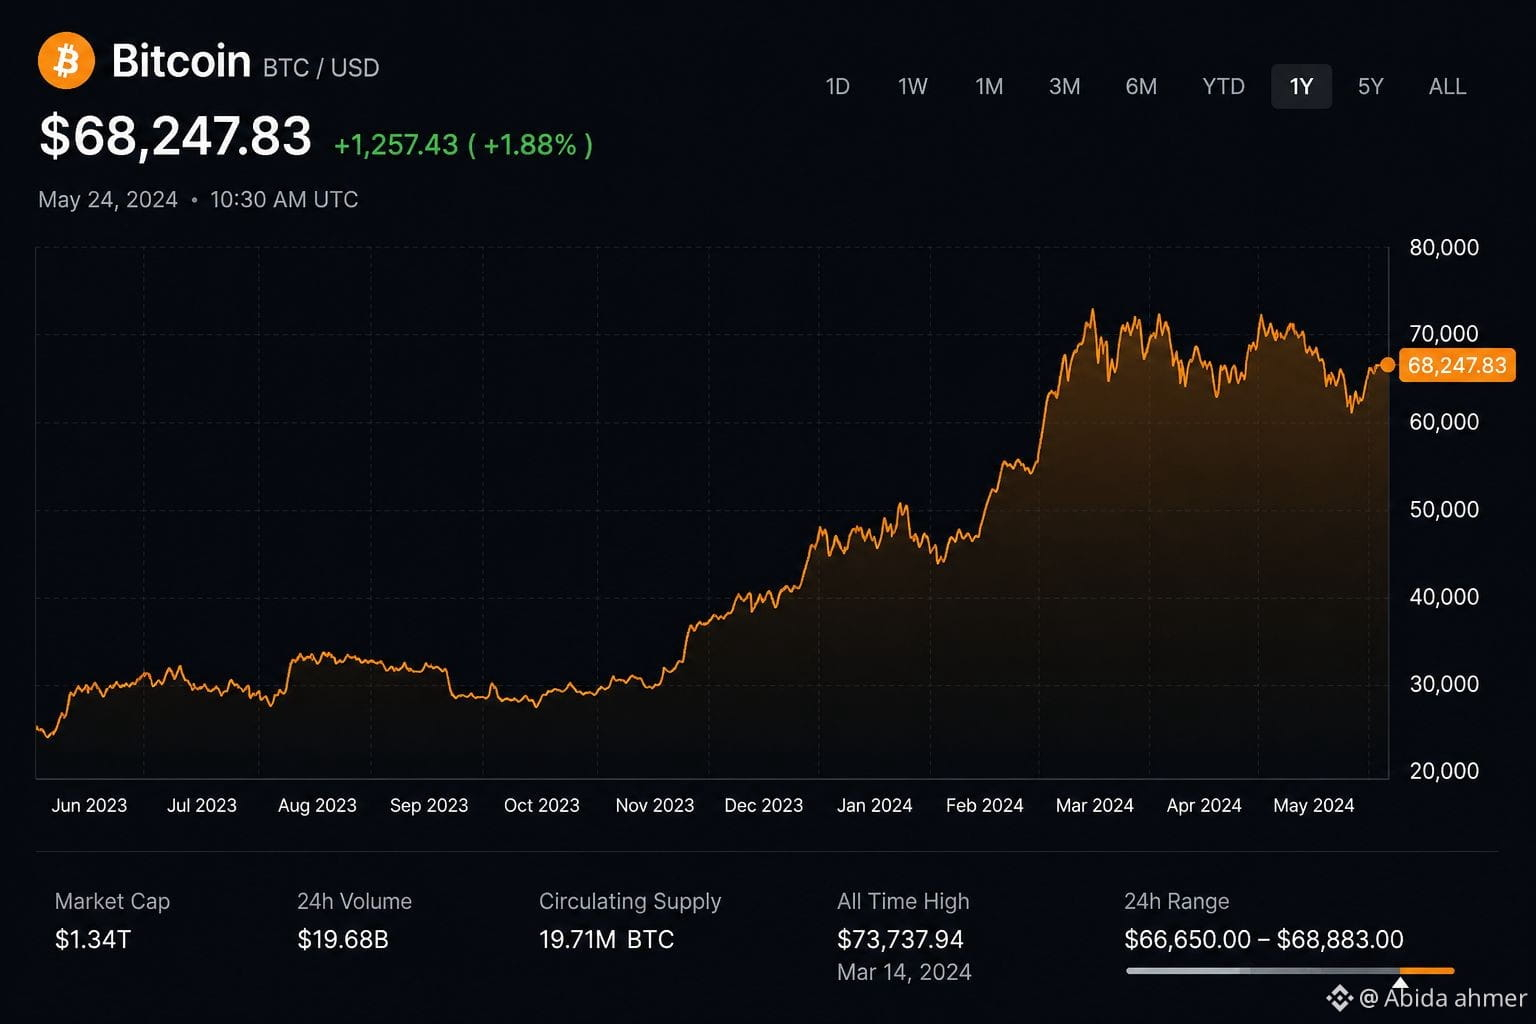Switch to the 1W time range
Image resolution: width=1536 pixels, height=1024 pixels.
point(913,87)
